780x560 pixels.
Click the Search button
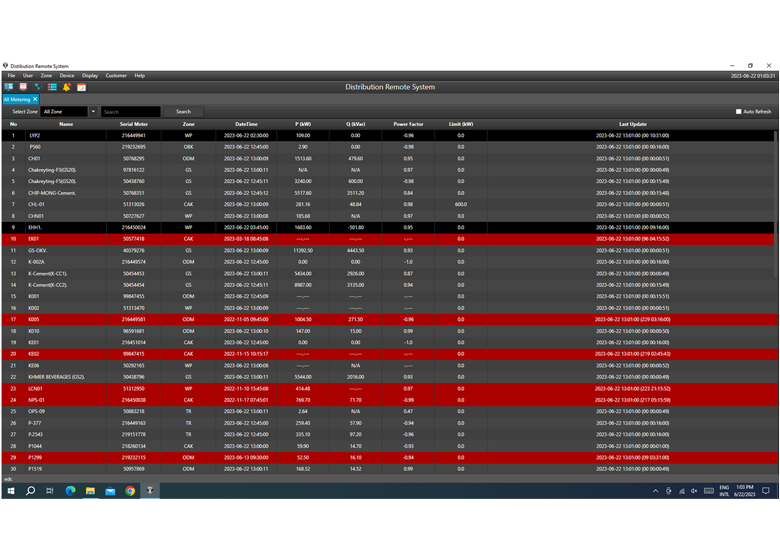pos(184,111)
